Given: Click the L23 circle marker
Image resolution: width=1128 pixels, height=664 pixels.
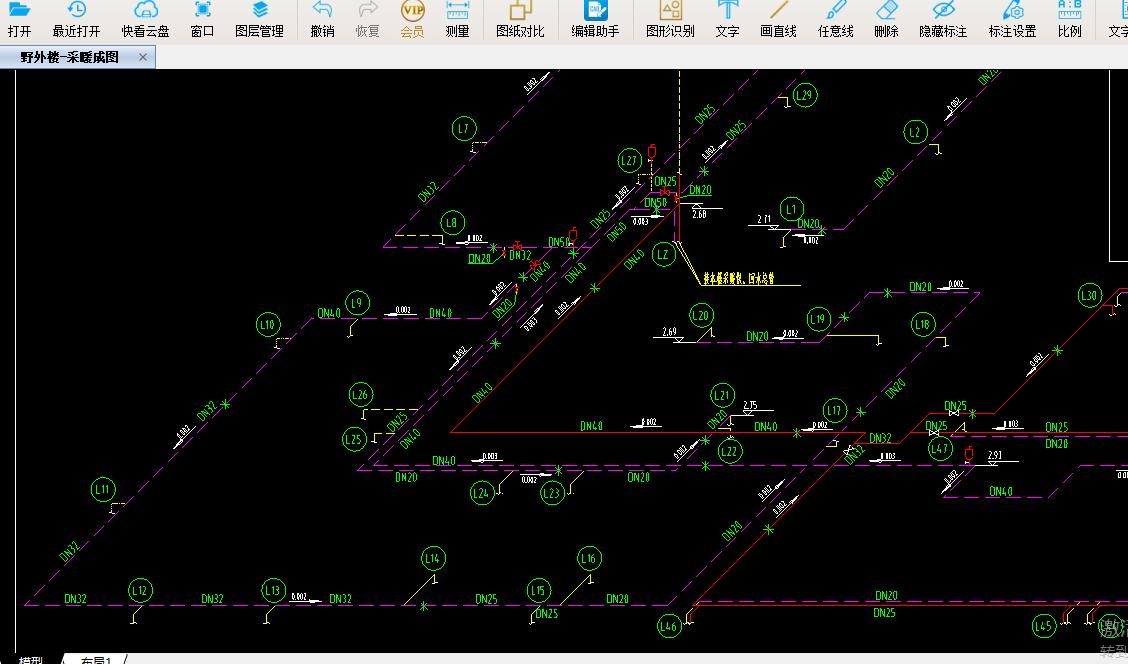Looking at the screenshot, I should pos(552,493).
